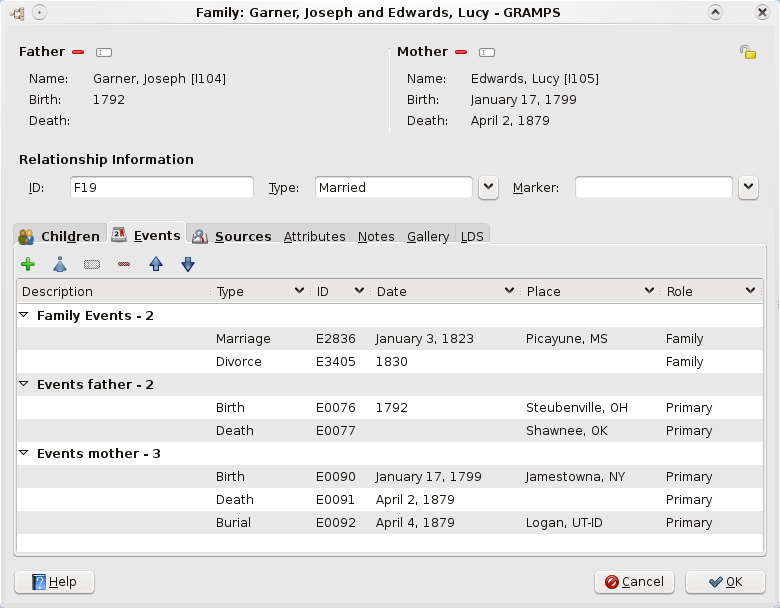The height and width of the screenshot is (608, 780).
Task: Collapse the Family Events group
Action: click(x=23, y=315)
